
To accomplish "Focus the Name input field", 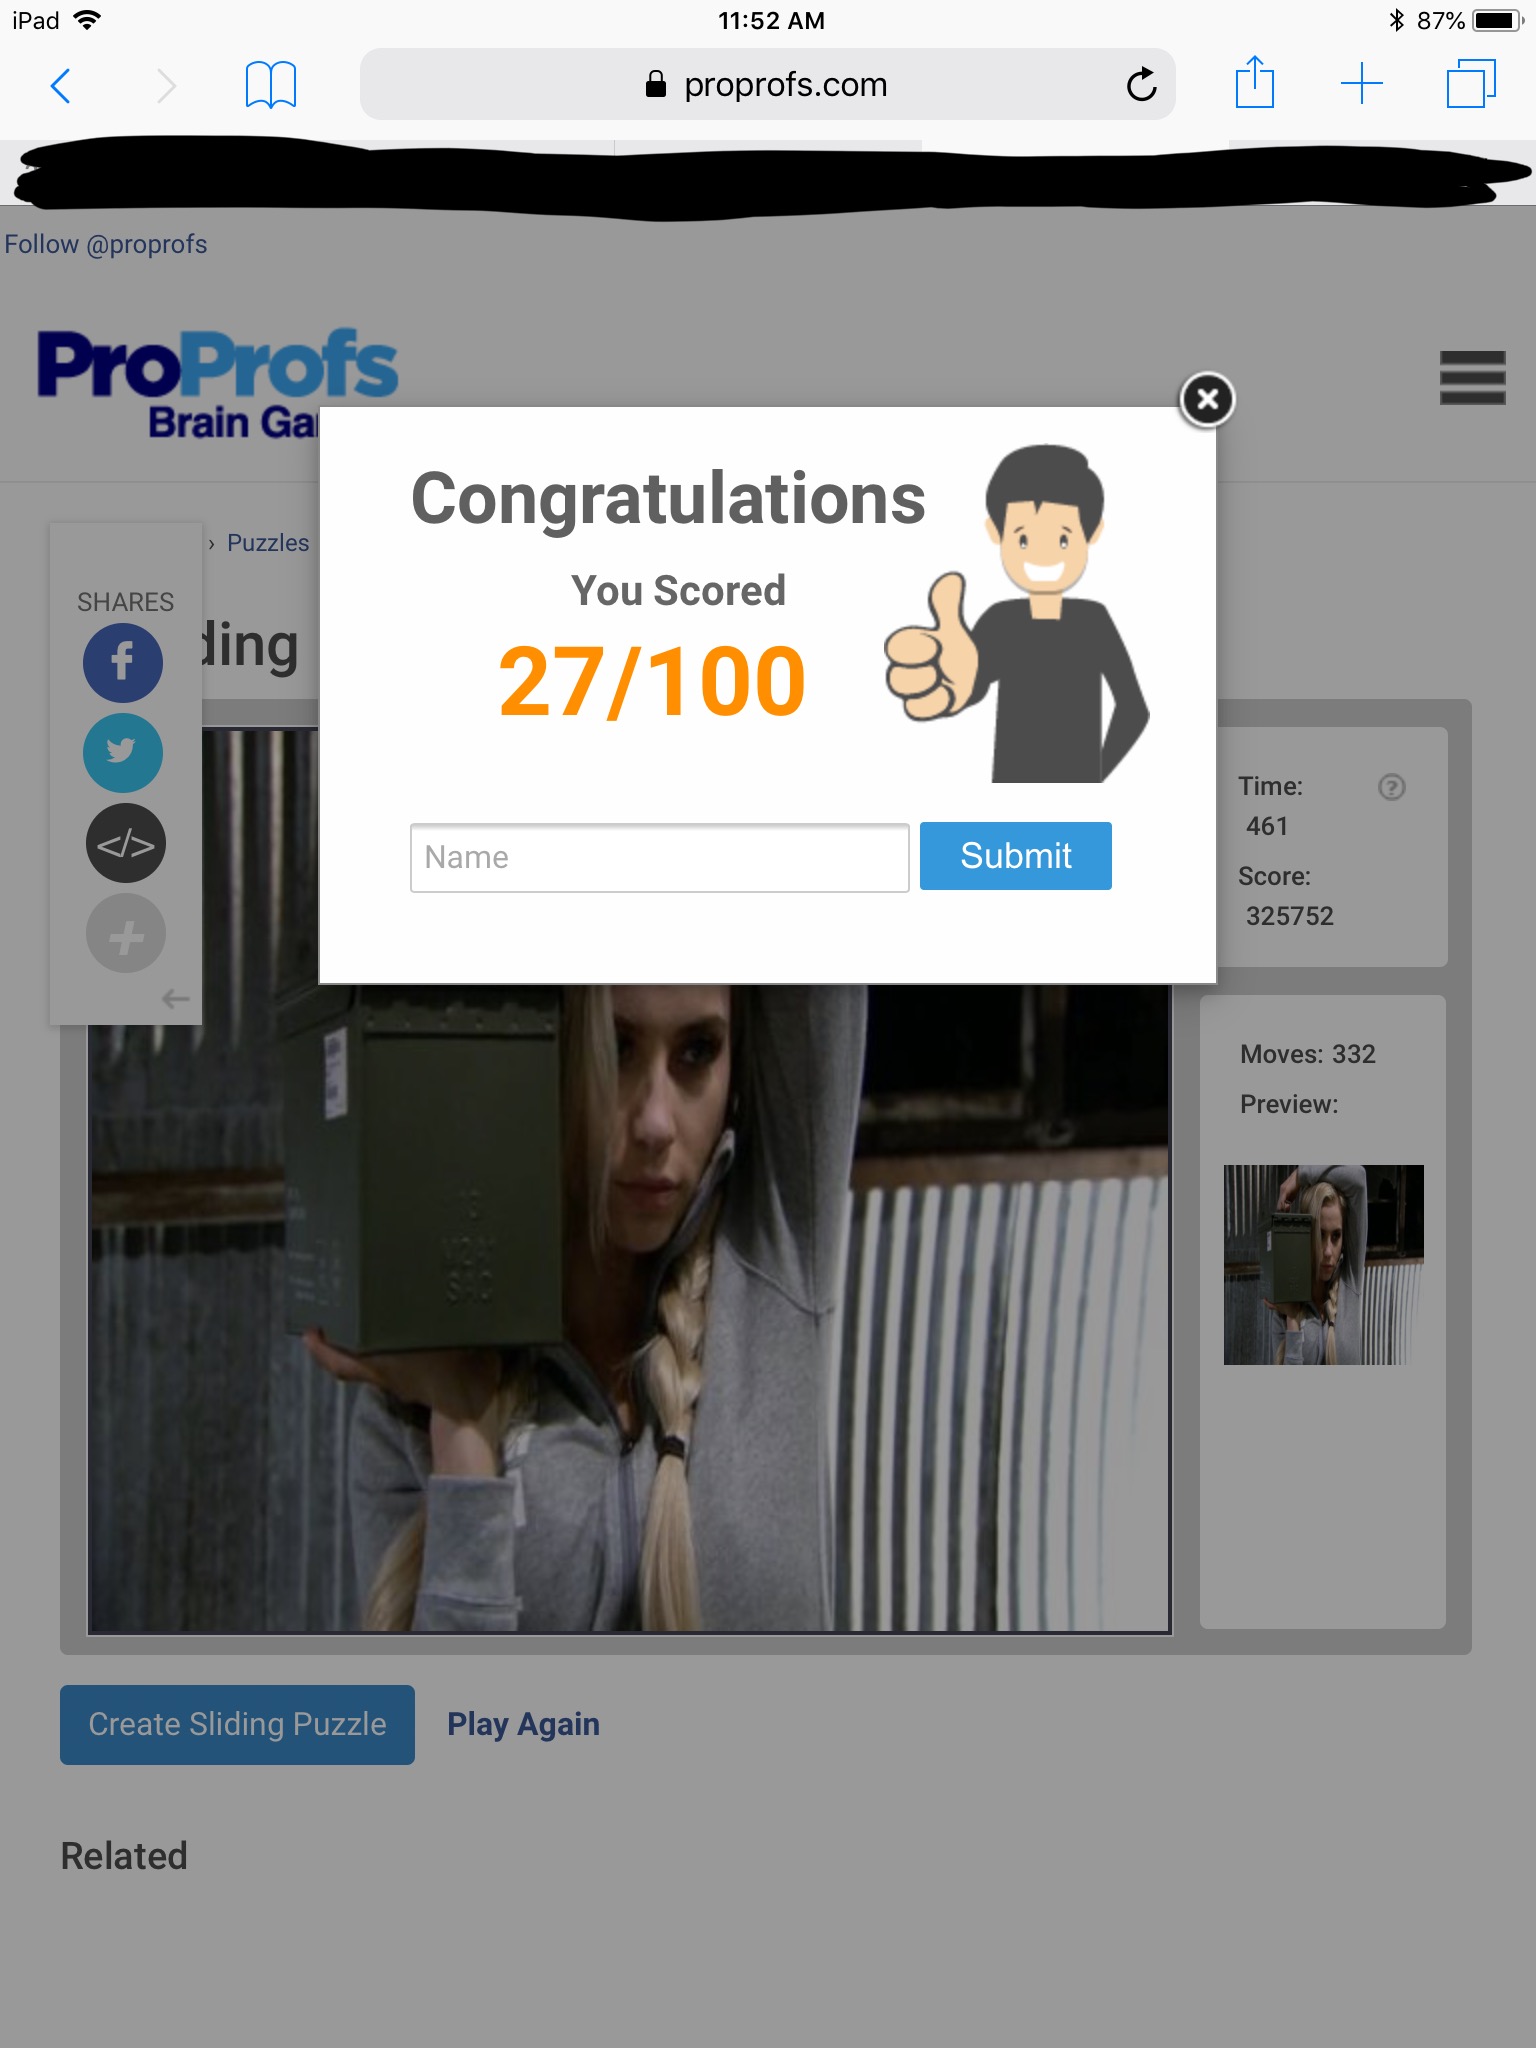I will click(659, 857).
